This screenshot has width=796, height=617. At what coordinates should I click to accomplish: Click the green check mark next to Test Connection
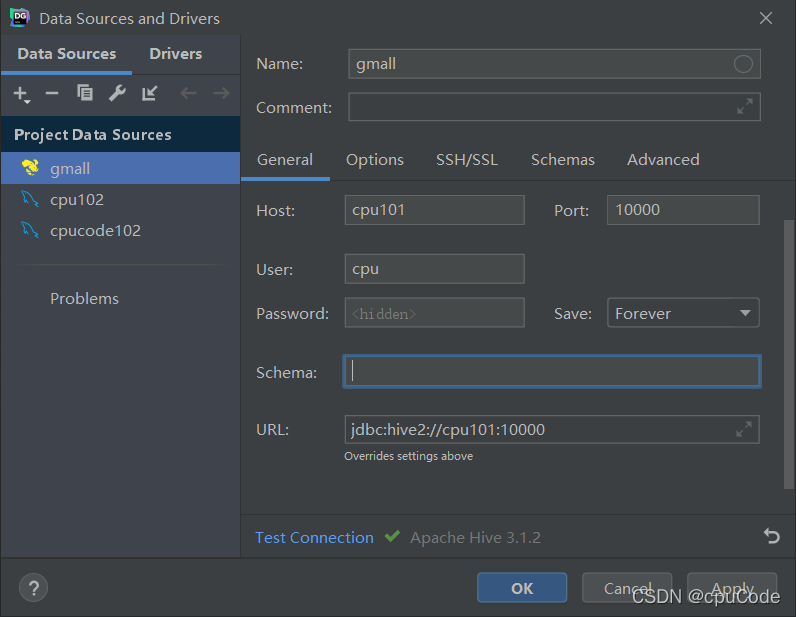pyautogui.click(x=392, y=536)
